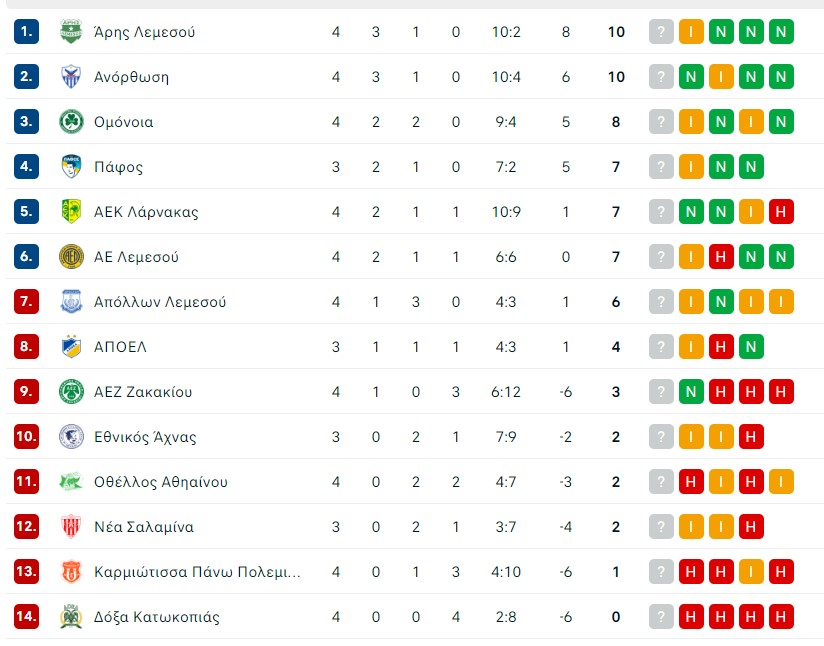Click the last orange I form box for Απόλλων Λεμεσού

(x=782, y=302)
